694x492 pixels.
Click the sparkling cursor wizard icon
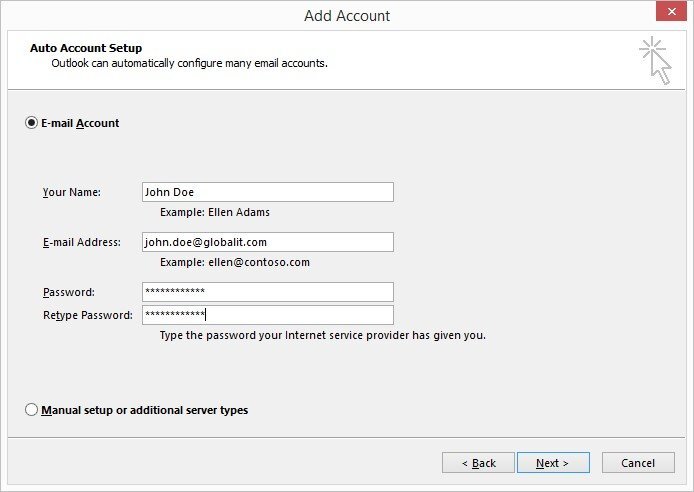655,60
